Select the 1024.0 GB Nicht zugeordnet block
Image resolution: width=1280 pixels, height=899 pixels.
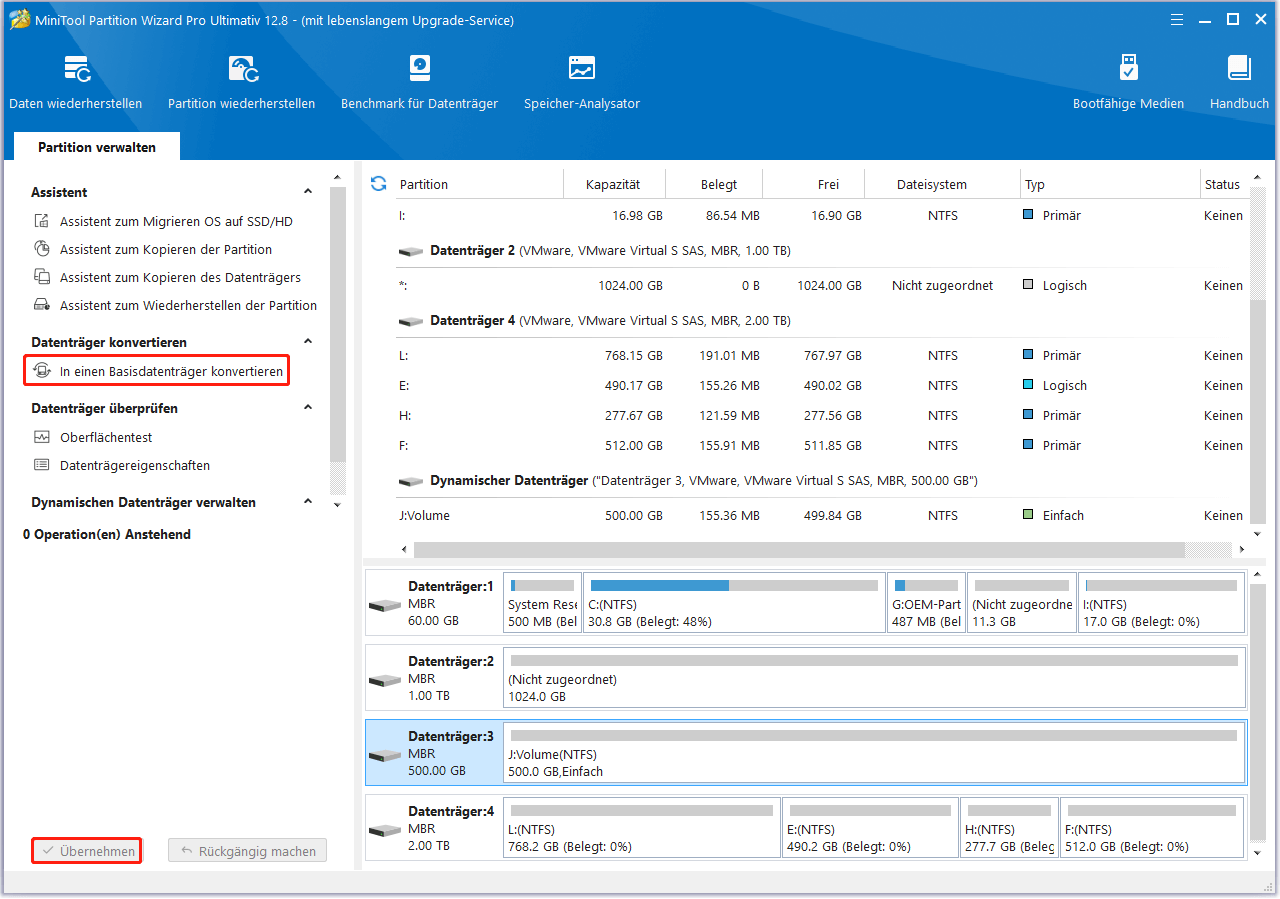(x=875, y=678)
